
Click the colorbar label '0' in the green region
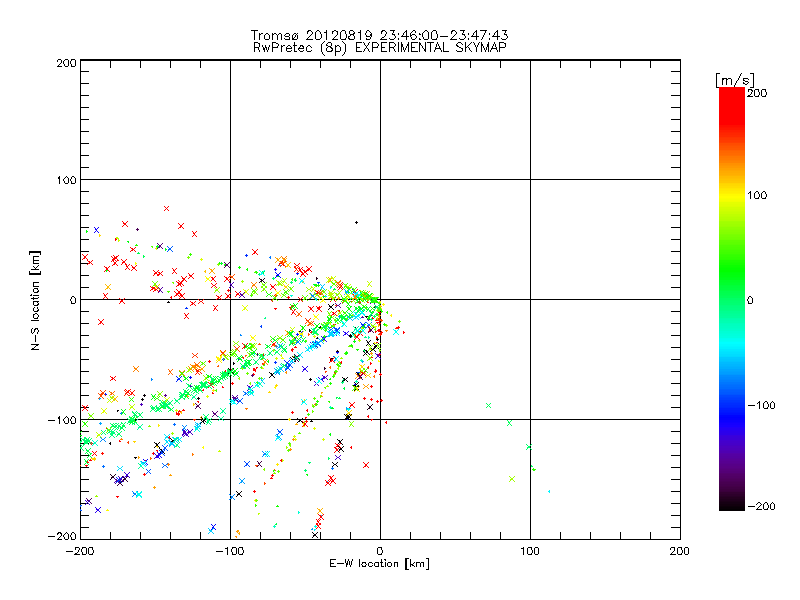pyautogui.click(x=750, y=301)
